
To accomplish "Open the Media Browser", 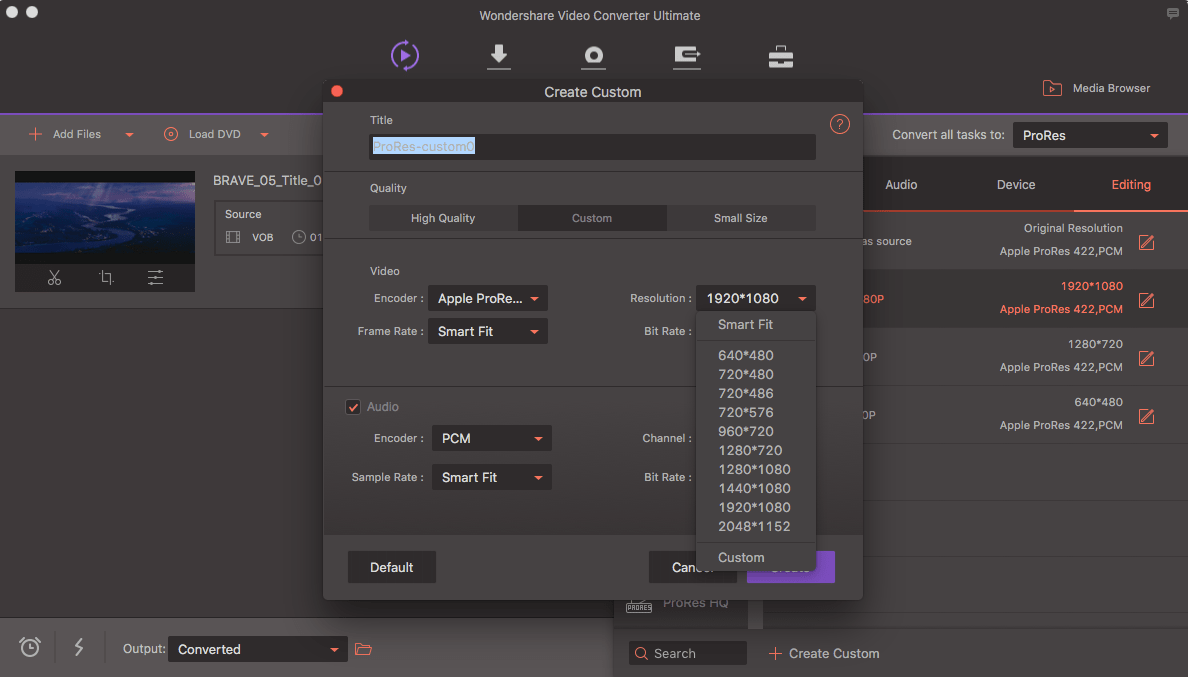I will 1096,88.
